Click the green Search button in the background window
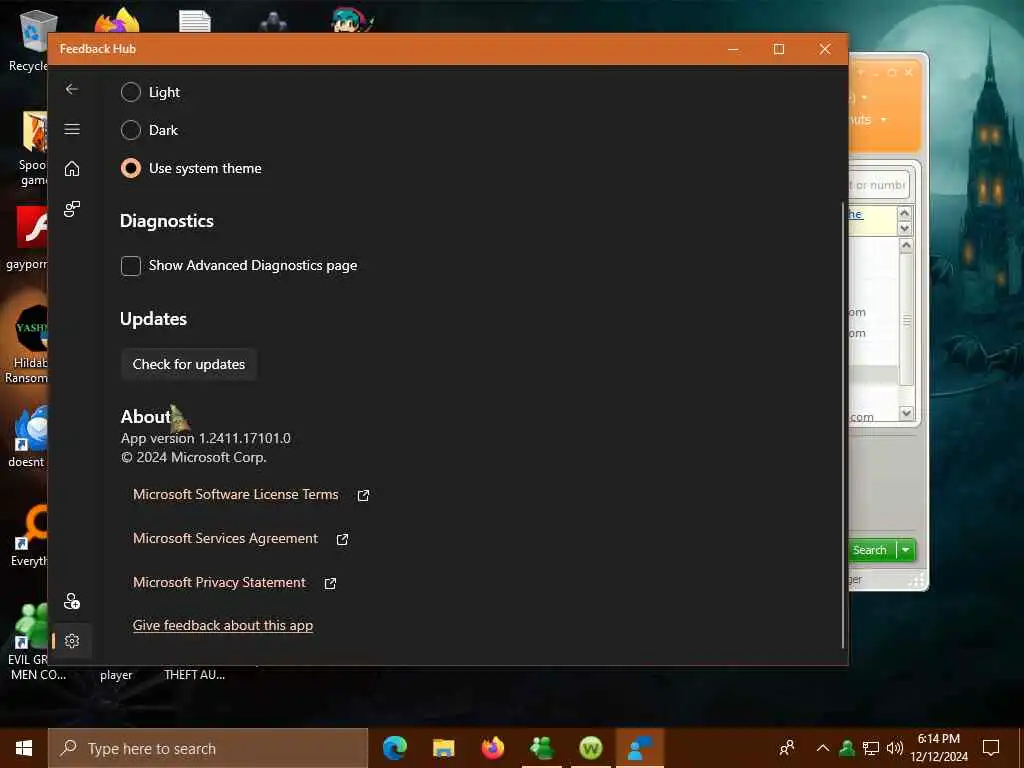The width and height of the screenshot is (1024, 768). (x=871, y=550)
